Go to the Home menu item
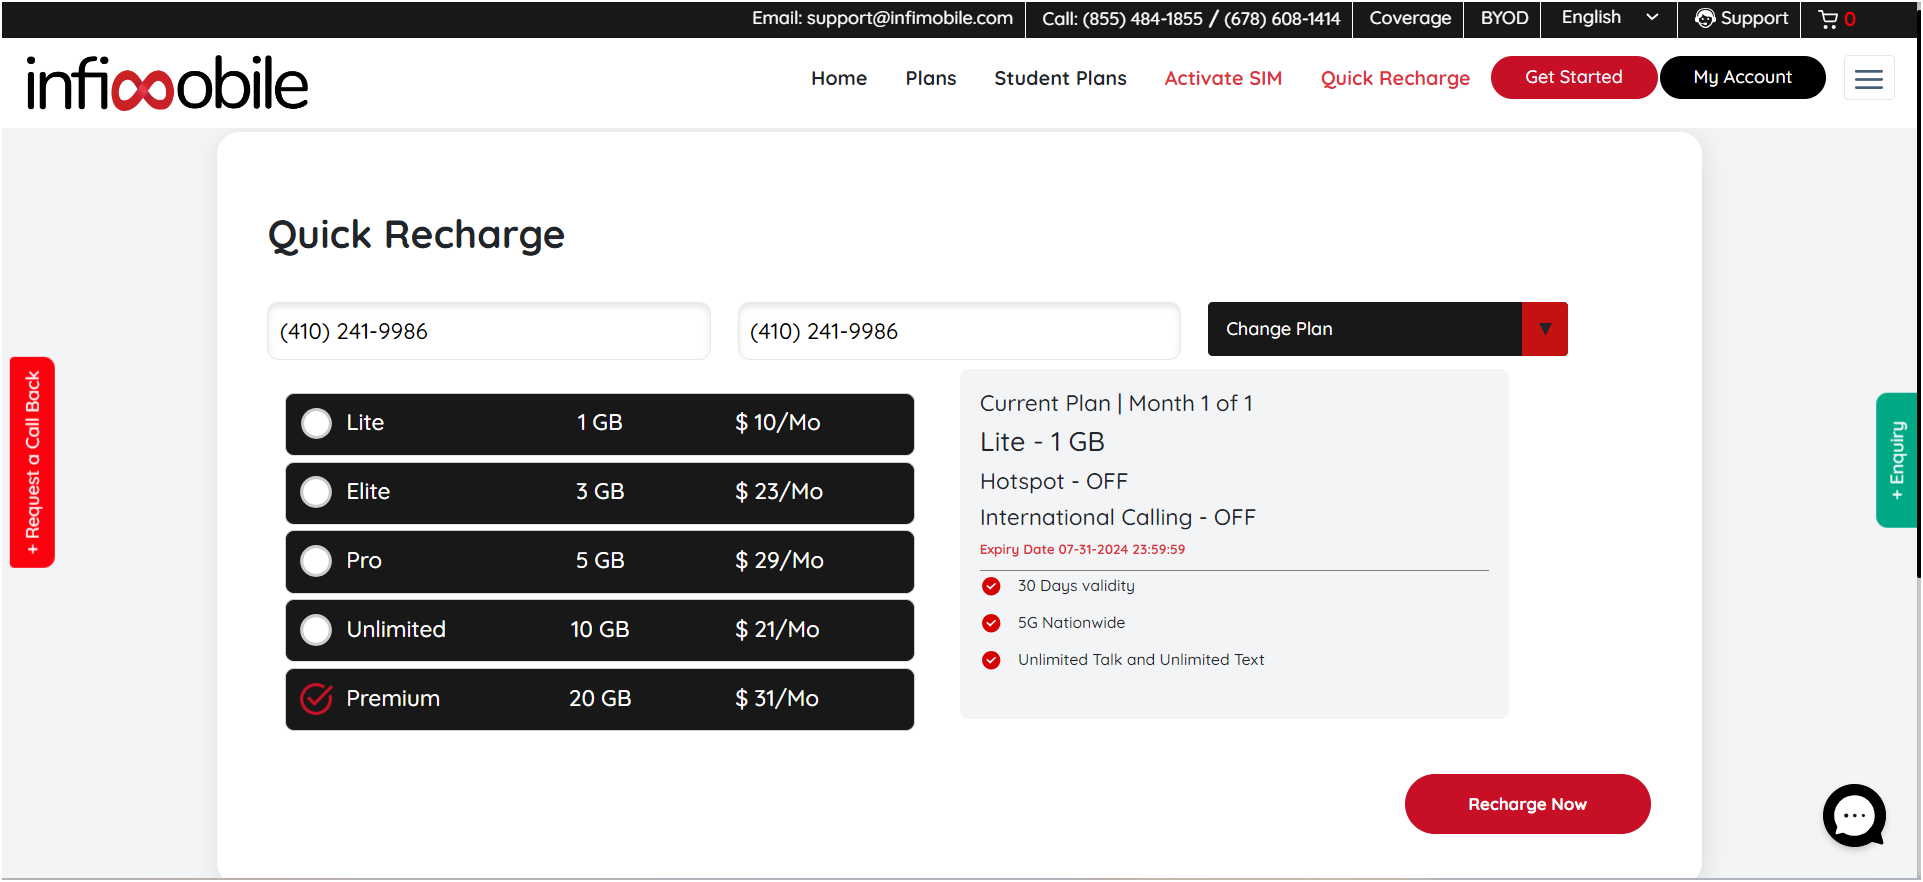The height and width of the screenshot is (882, 1923). [x=839, y=78]
